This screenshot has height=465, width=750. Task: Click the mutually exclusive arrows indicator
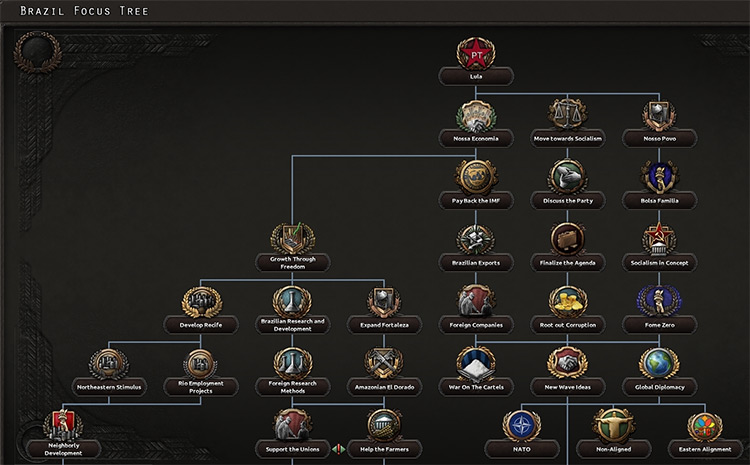pyautogui.click(x=339, y=449)
